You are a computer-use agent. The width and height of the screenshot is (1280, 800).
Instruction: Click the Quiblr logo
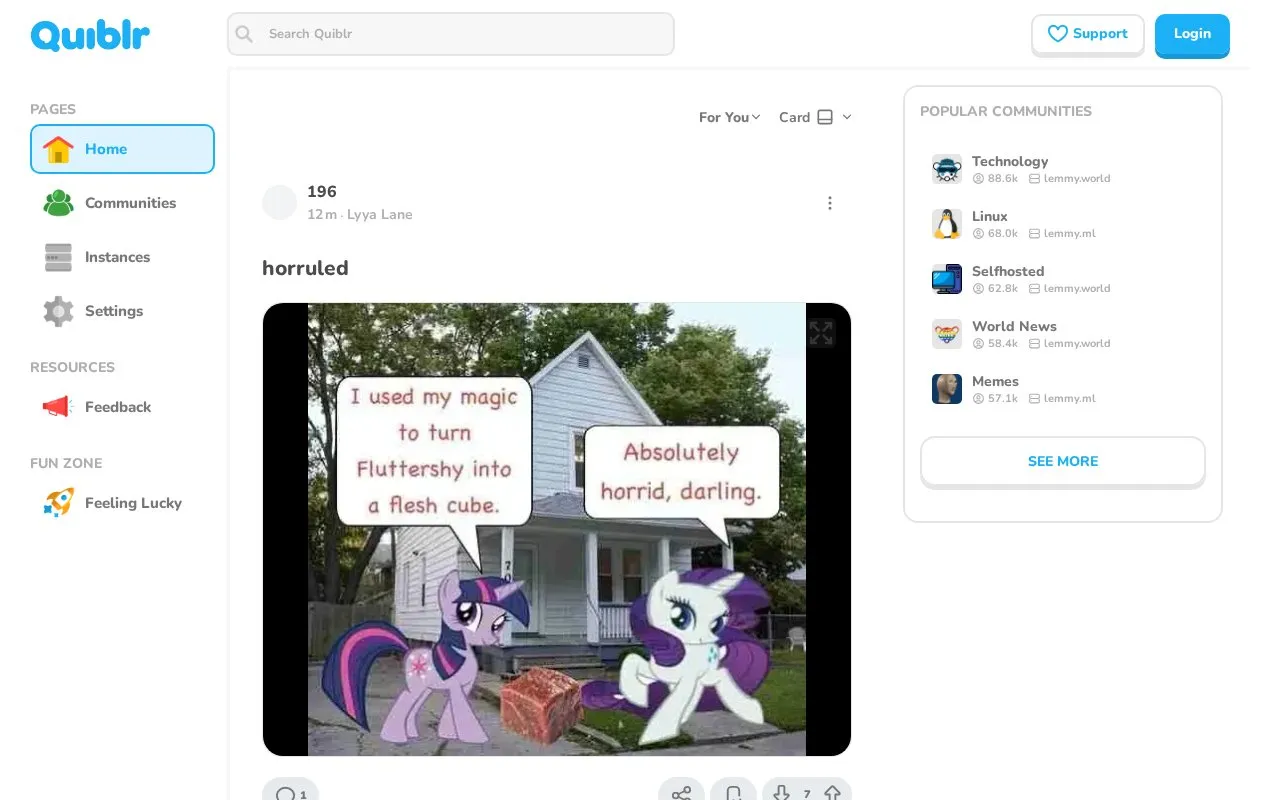point(90,35)
